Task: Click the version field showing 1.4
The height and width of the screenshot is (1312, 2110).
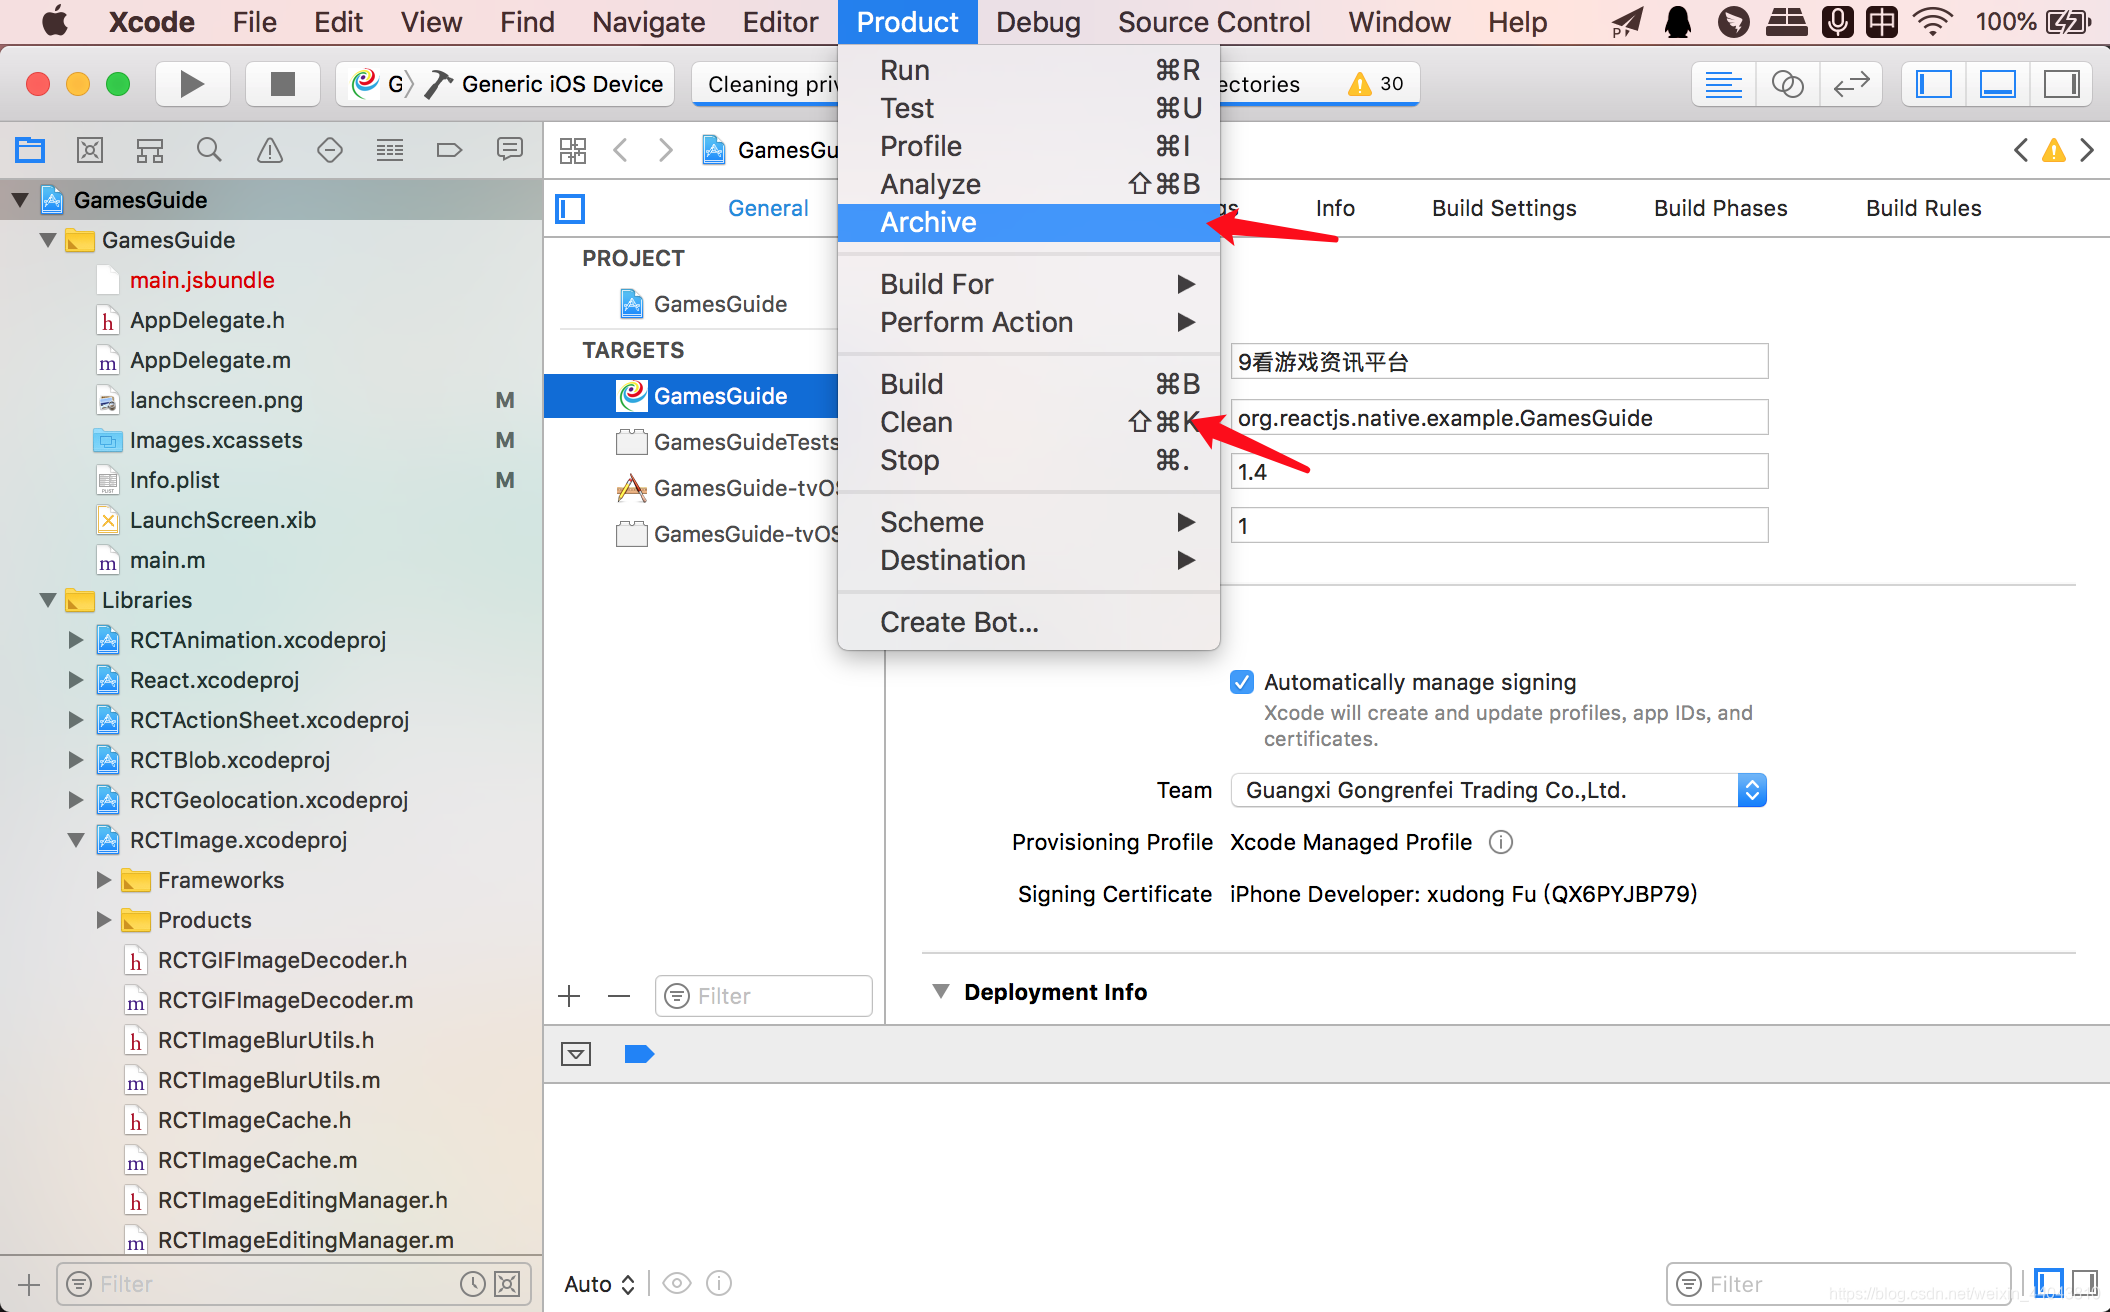Action: pos(1499,471)
